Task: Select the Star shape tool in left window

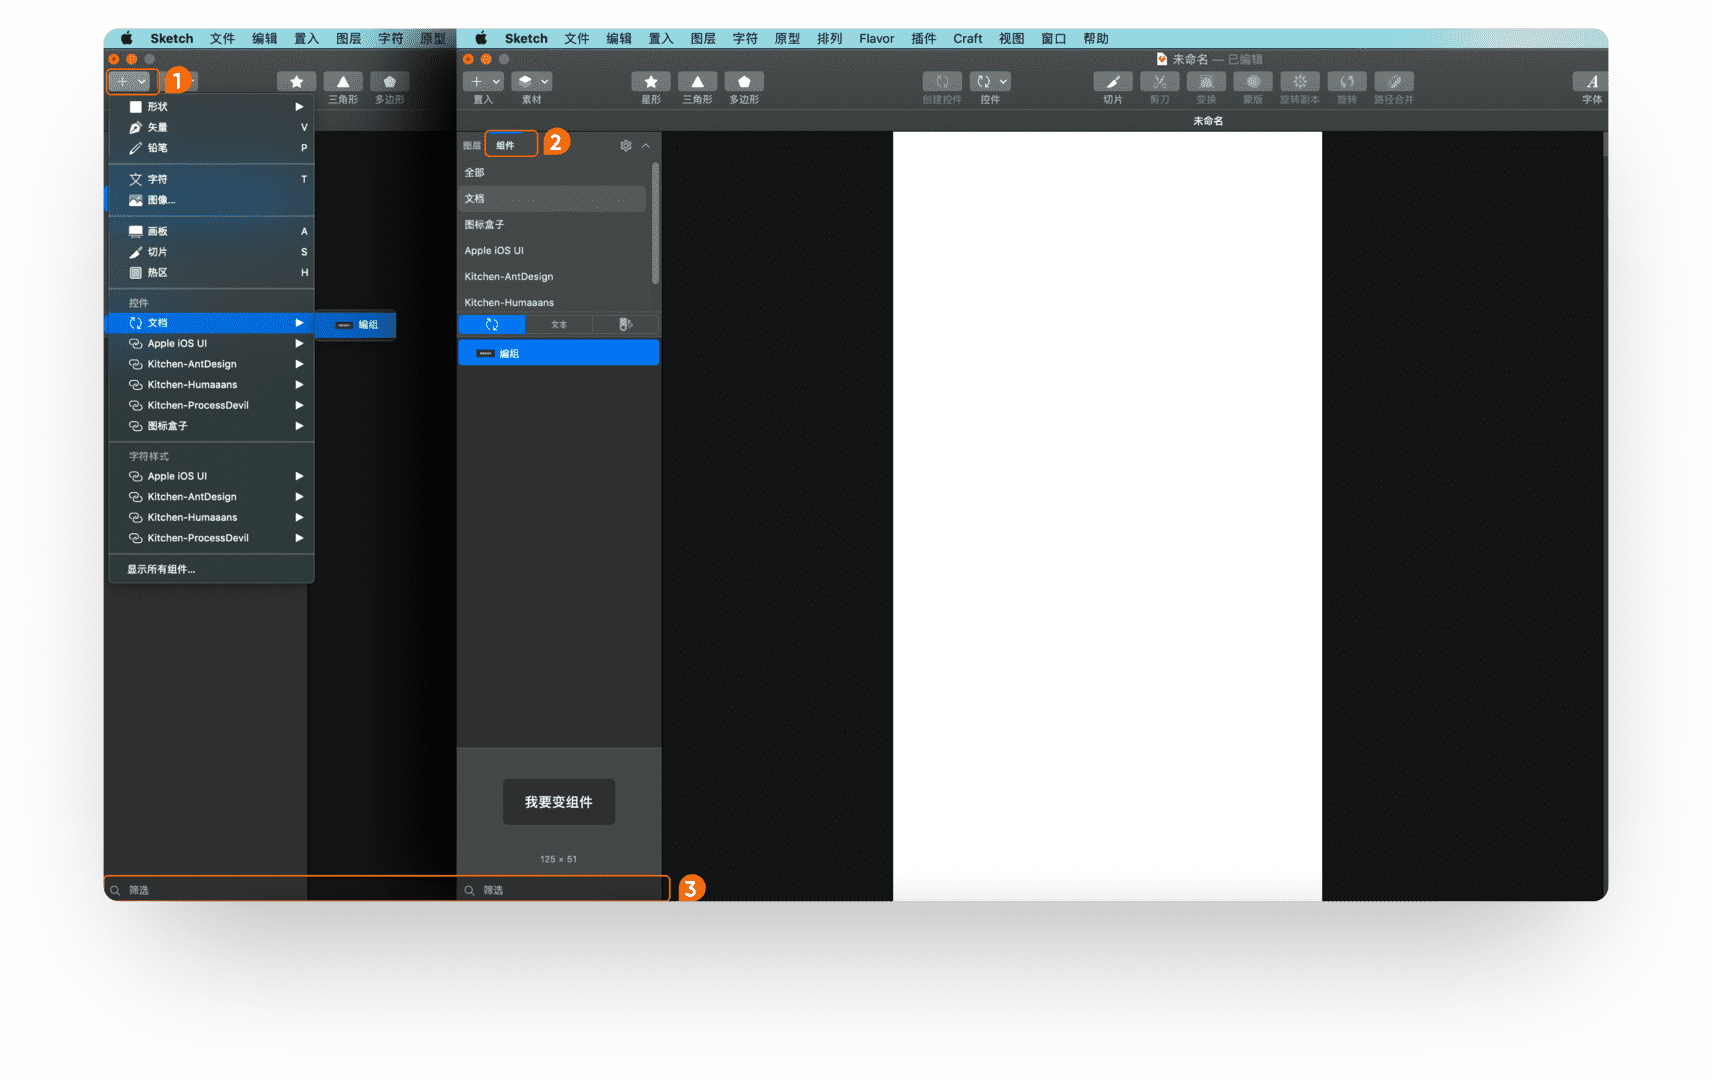Action: (x=296, y=82)
